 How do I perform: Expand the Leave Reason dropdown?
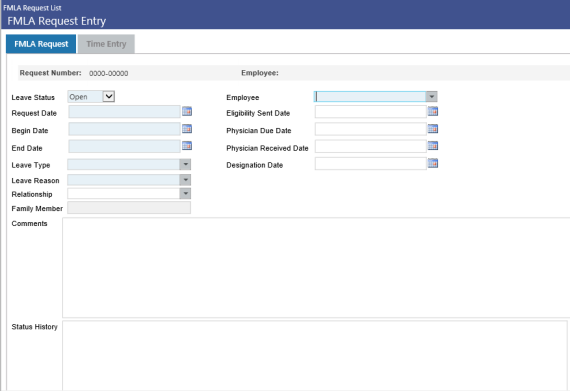pyautogui.click(x=185, y=180)
